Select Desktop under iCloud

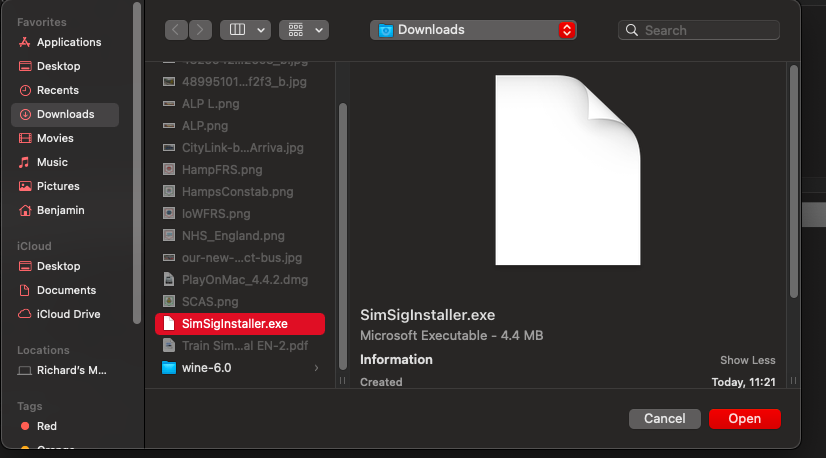click(65, 266)
